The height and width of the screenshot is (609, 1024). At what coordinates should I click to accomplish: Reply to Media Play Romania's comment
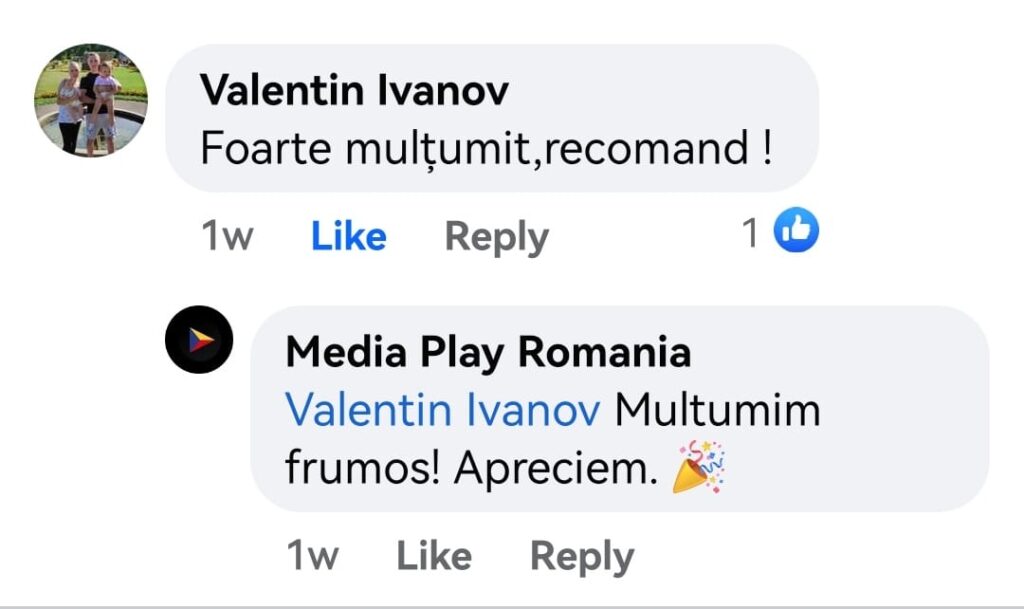[x=581, y=556]
